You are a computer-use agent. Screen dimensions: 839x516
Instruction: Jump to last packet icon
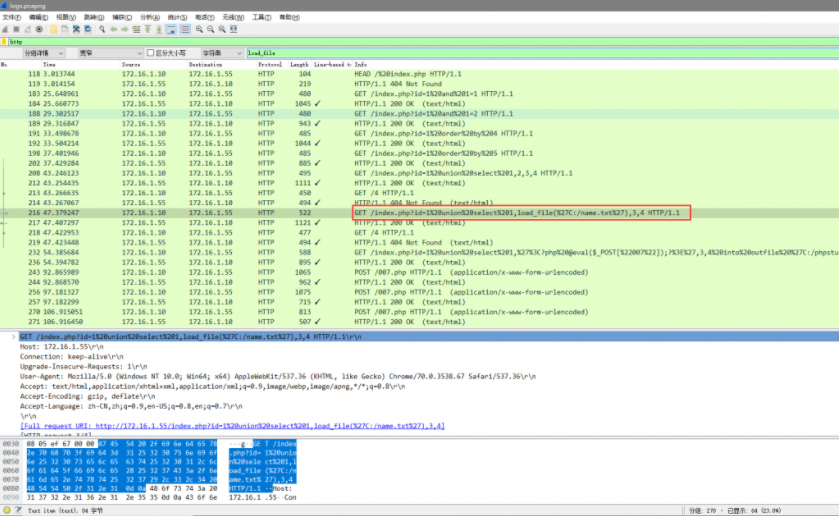pos(159,29)
